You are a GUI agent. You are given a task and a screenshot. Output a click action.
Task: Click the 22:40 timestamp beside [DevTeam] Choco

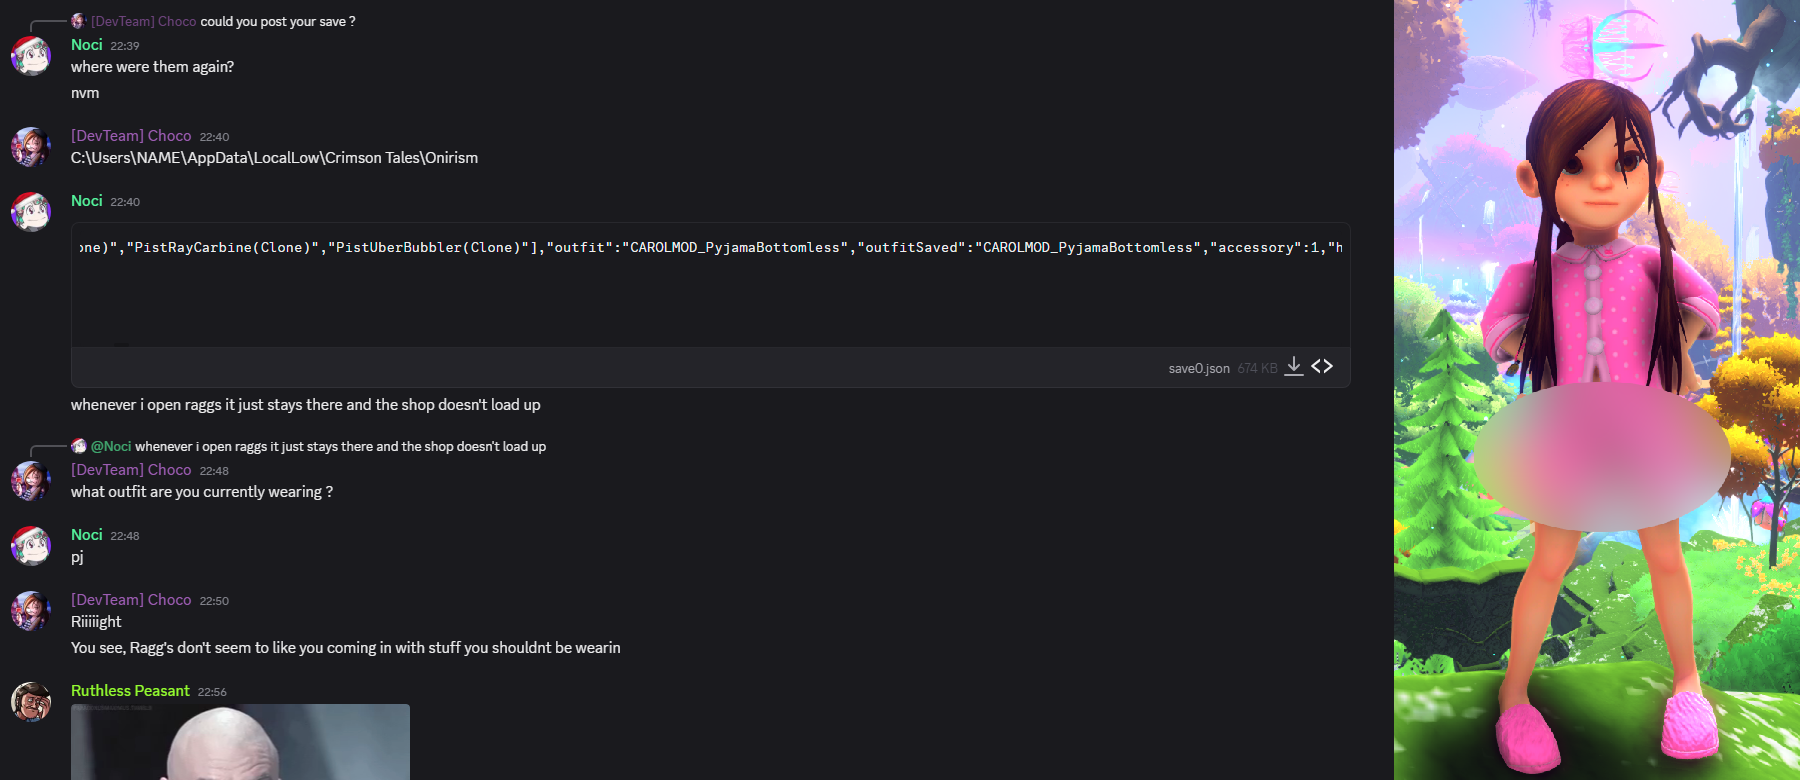pos(214,137)
